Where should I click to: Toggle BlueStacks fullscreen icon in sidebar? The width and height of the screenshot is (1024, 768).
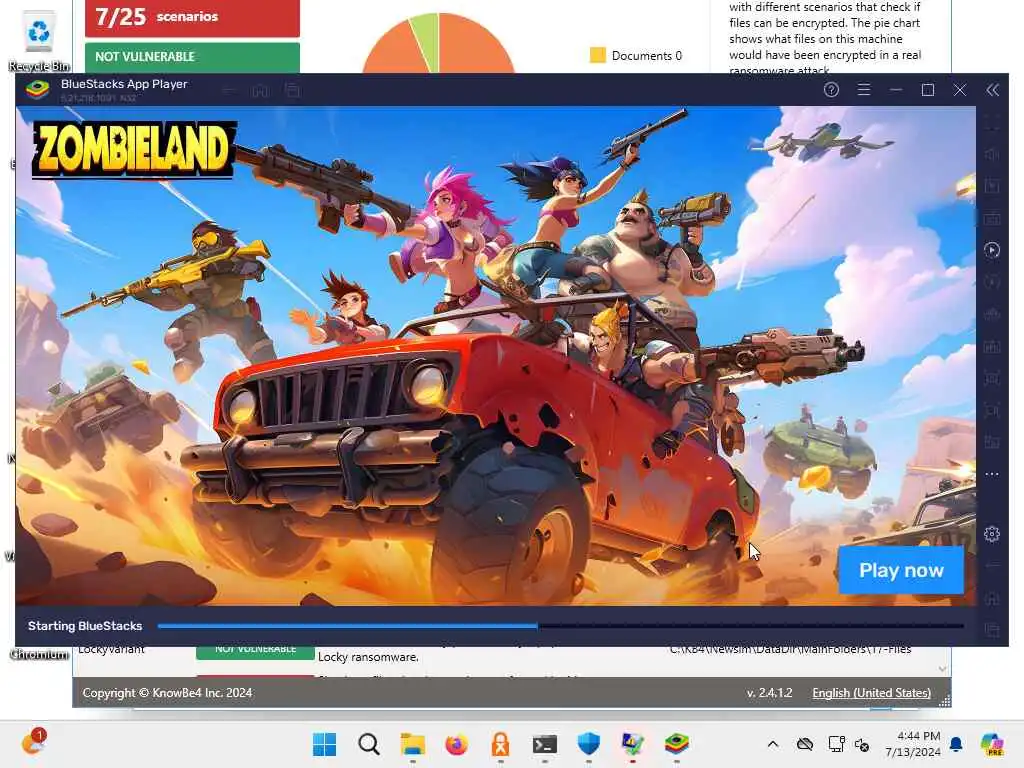tap(992, 122)
